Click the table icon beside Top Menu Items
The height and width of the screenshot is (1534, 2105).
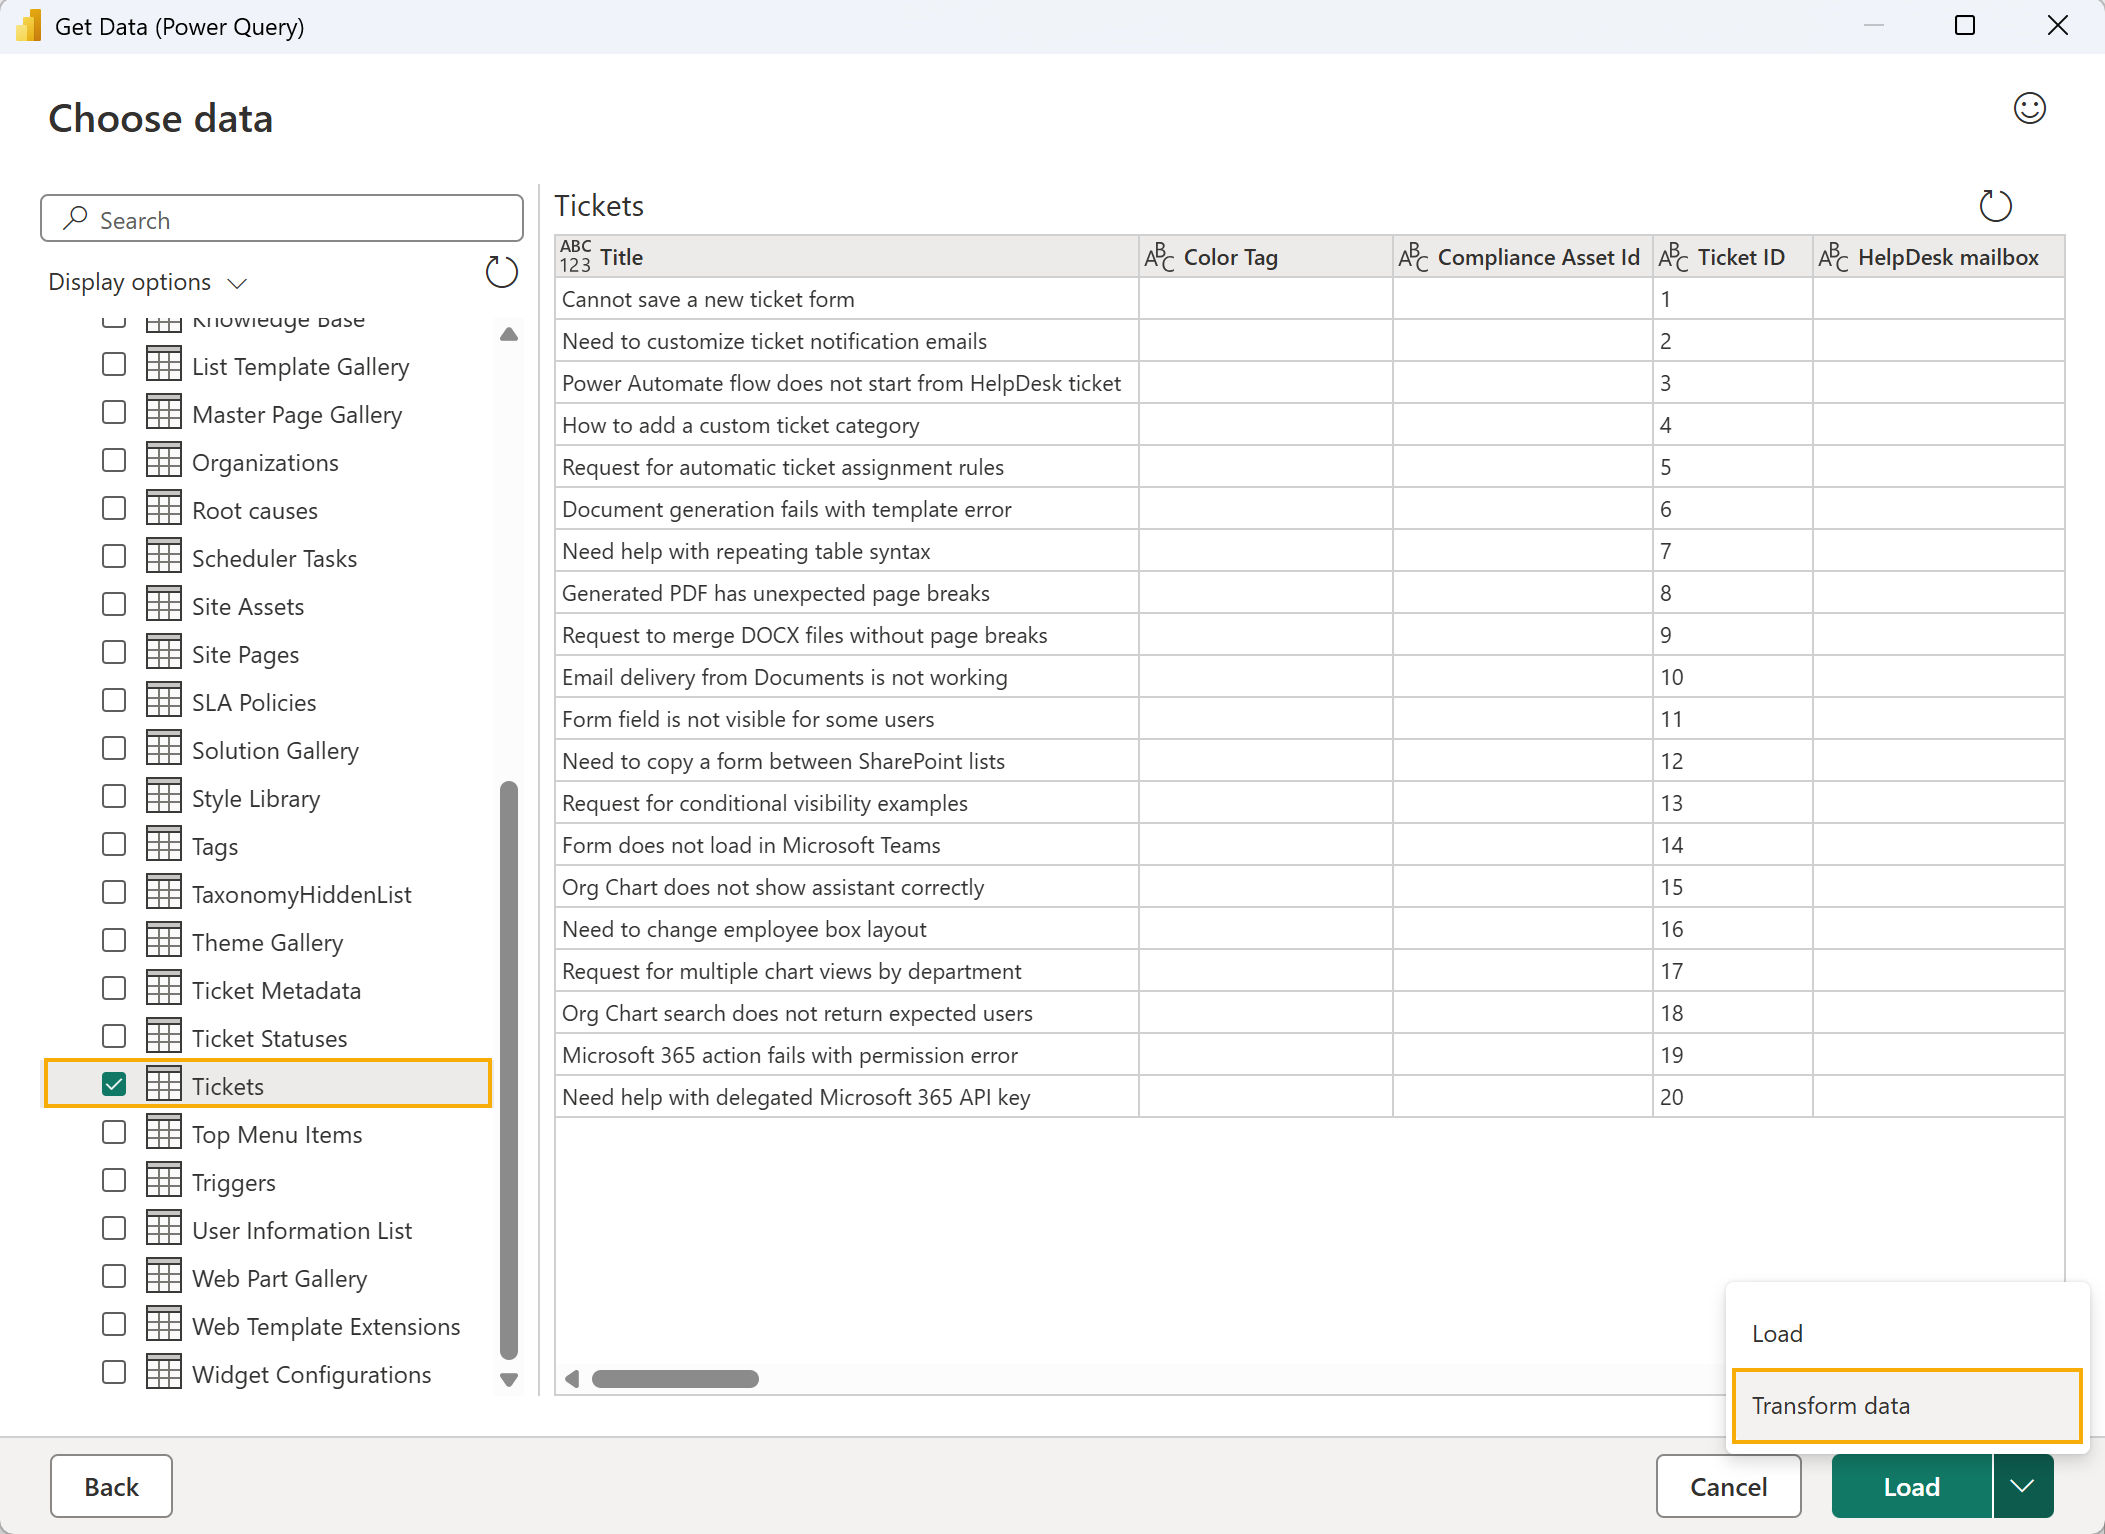[x=164, y=1133]
